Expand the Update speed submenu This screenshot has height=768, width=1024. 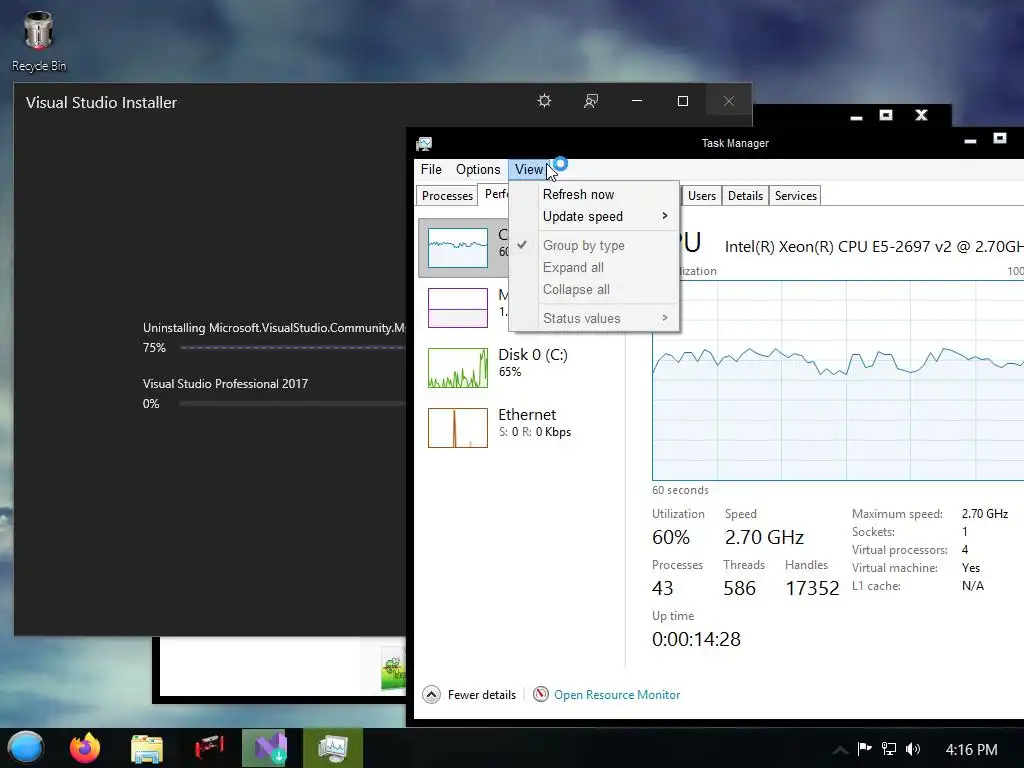pos(594,216)
